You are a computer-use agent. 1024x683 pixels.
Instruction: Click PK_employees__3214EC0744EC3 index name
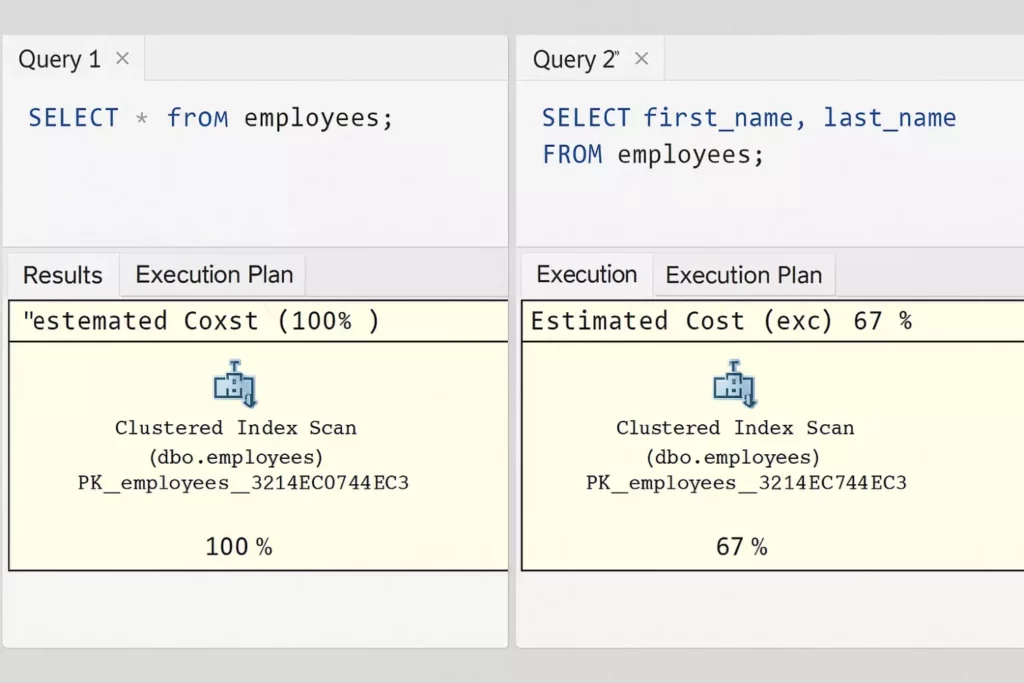[x=243, y=483]
